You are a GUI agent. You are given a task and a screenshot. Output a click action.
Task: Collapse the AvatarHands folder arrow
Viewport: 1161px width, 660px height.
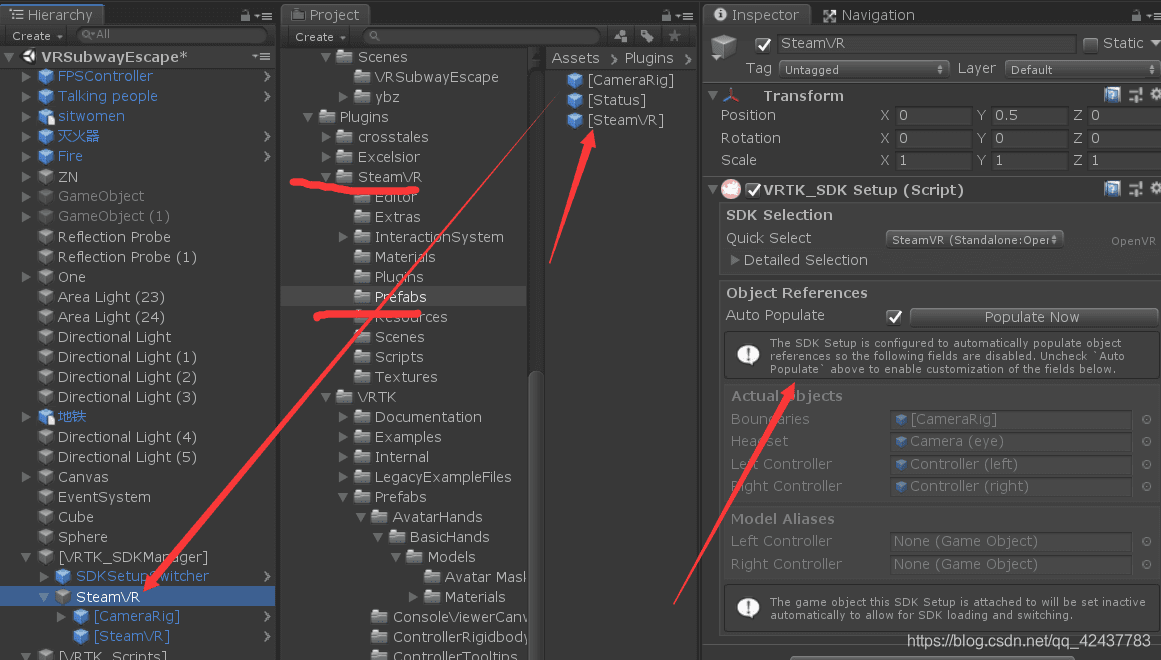[x=361, y=517]
